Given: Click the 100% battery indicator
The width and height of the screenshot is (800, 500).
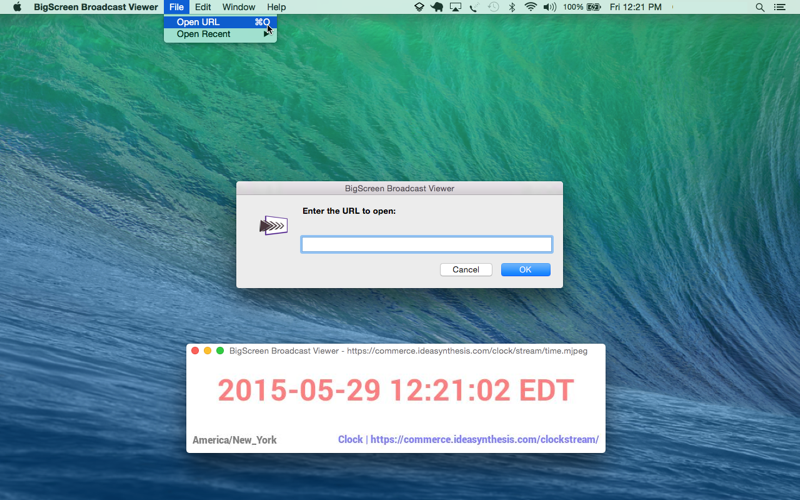Looking at the screenshot, I should 582,7.
